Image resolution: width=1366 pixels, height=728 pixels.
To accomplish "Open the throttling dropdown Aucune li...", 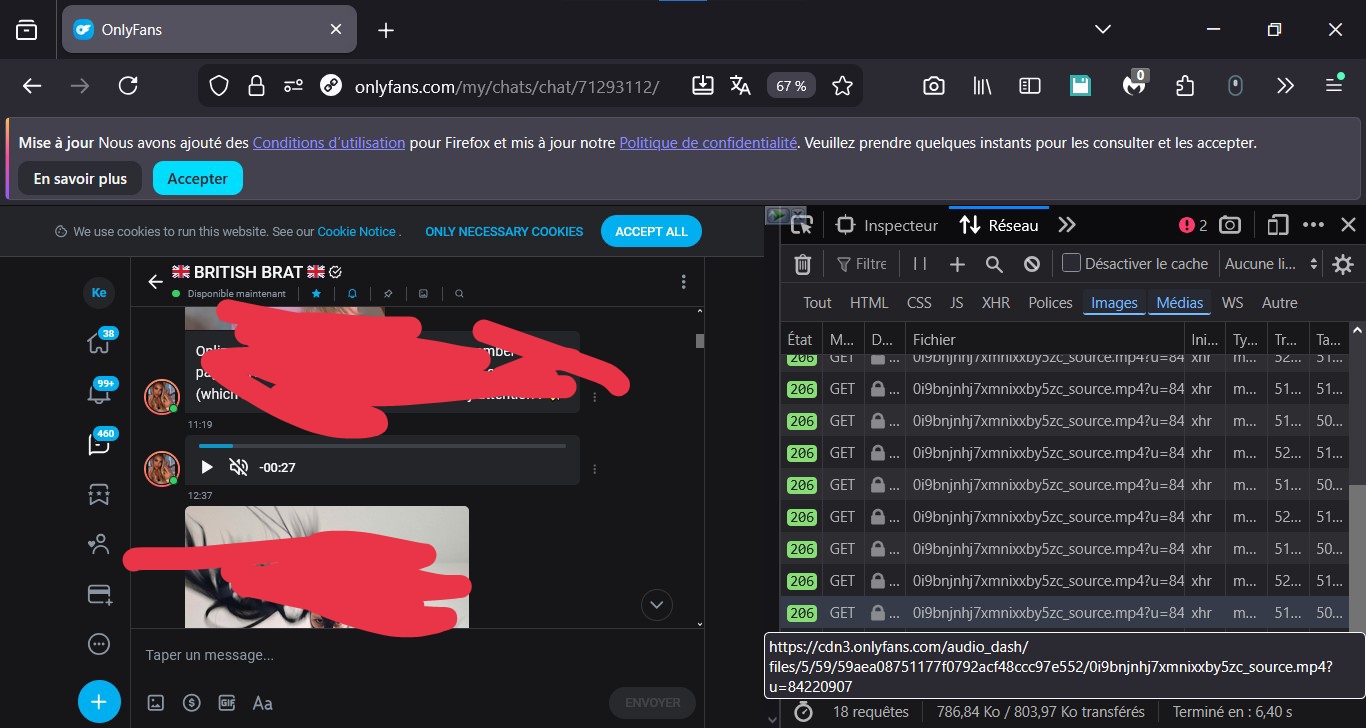I will [x=1272, y=264].
